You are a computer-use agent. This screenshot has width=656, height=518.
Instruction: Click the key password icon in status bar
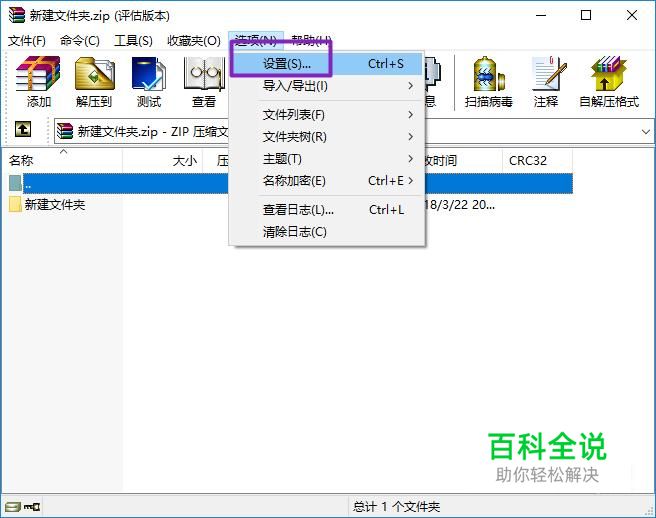click(x=32, y=507)
